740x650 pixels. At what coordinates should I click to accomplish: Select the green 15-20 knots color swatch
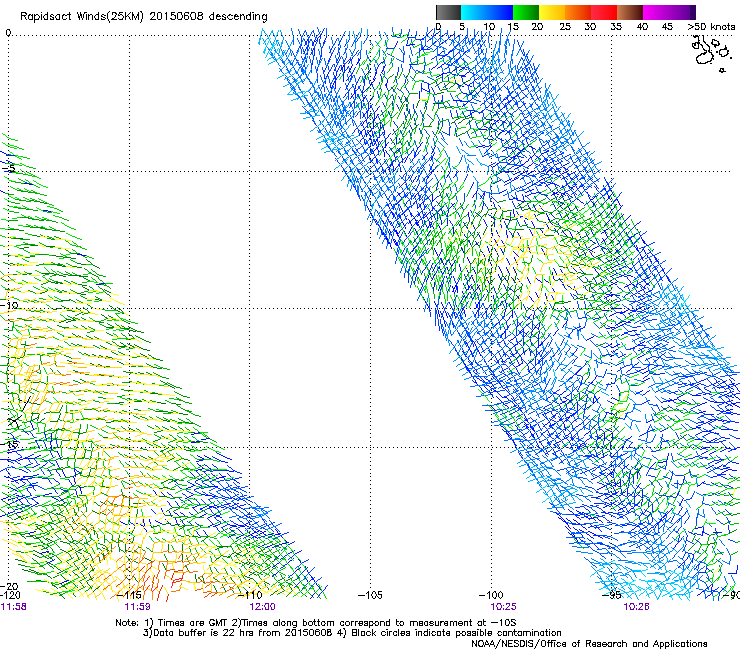pyautogui.click(x=526, y=12)
